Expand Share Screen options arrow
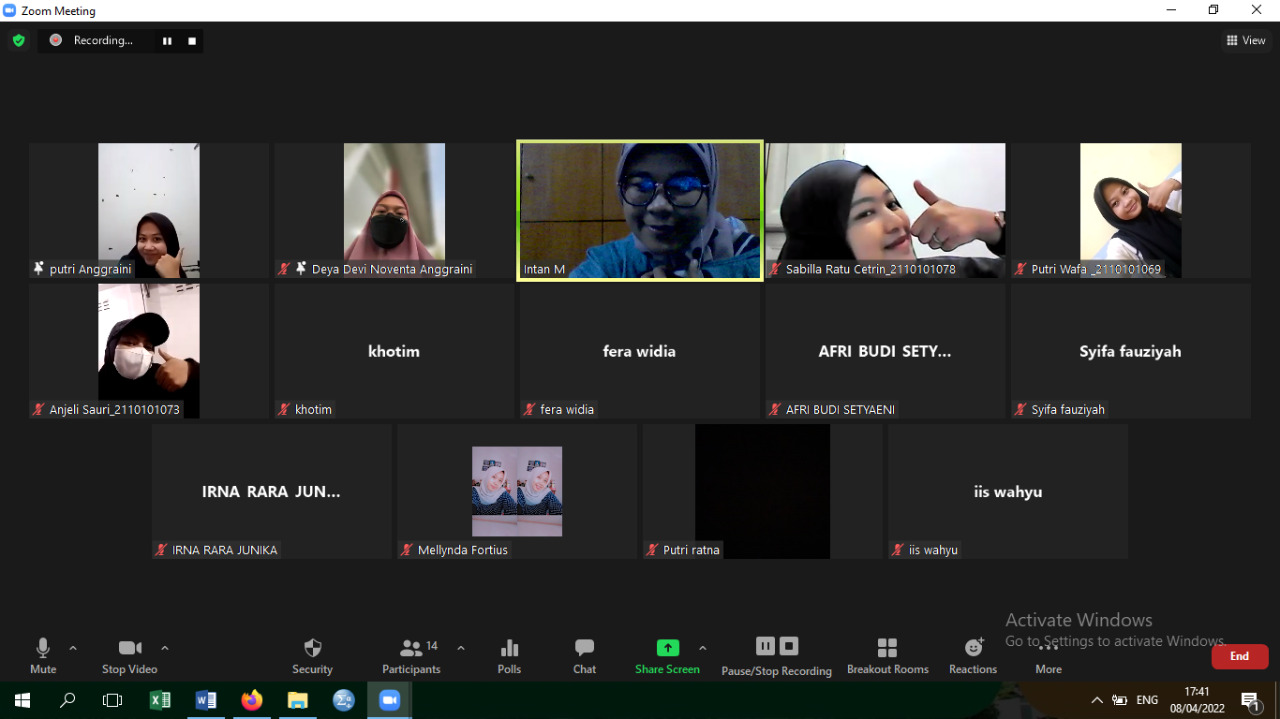1280x719 pixels. pyautogui.click(x=702, y=648)
